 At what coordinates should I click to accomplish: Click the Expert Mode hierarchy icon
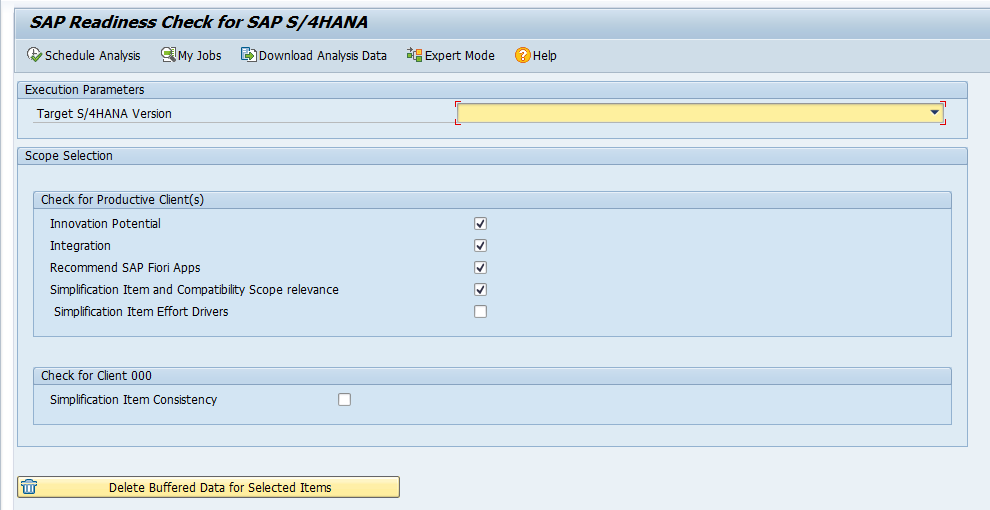414,55
